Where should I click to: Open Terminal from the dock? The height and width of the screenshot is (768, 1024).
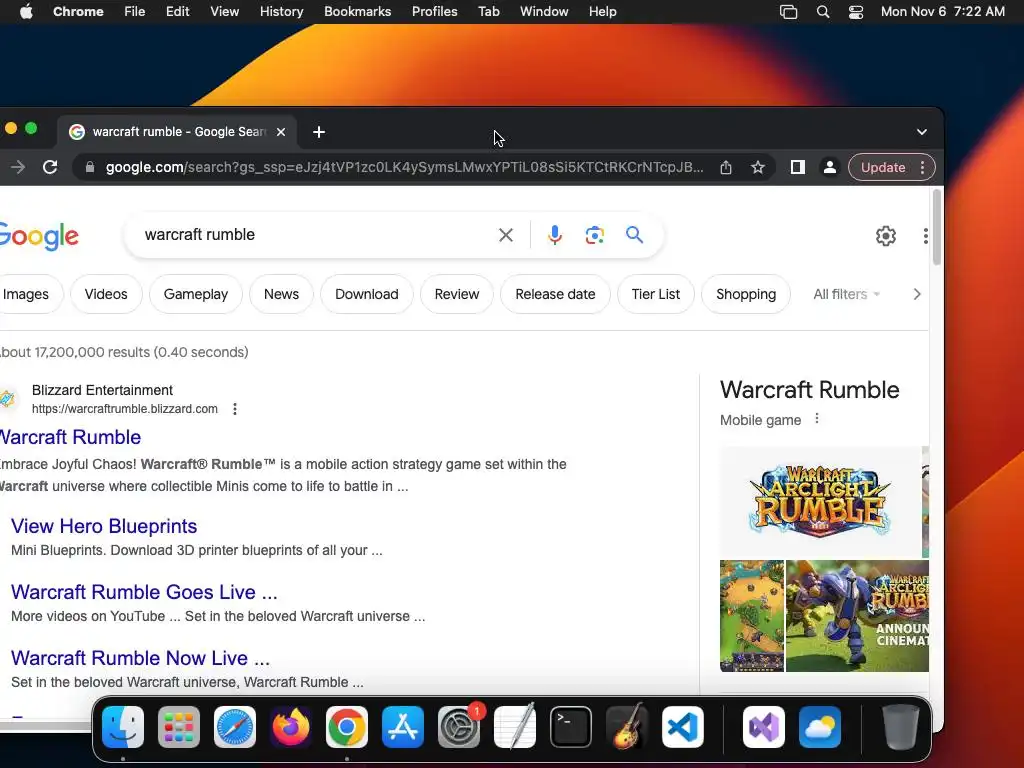(571, 727)
